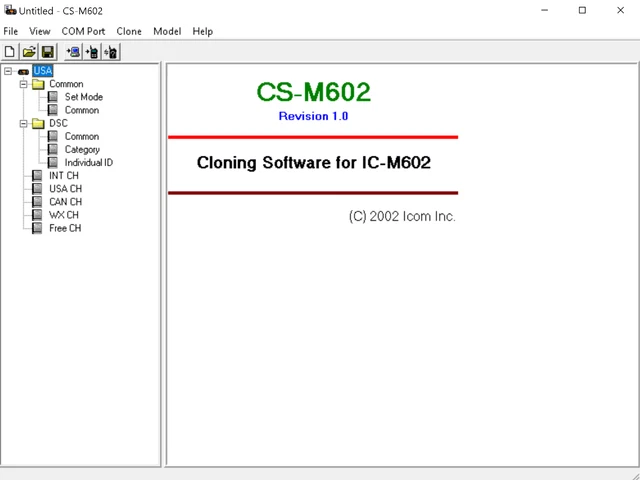Select Category under DSC
This screenshot has width=640, height=480.
pyautogui.click(x=82, y=149)
